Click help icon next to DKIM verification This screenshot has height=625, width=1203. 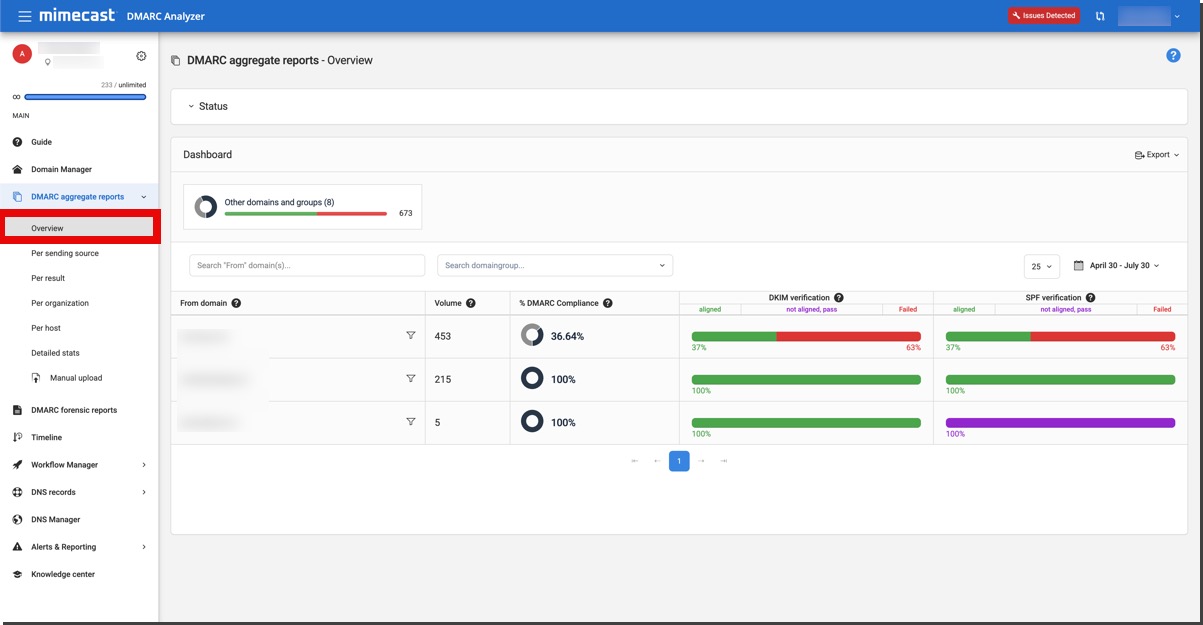[x=839, y=297]
